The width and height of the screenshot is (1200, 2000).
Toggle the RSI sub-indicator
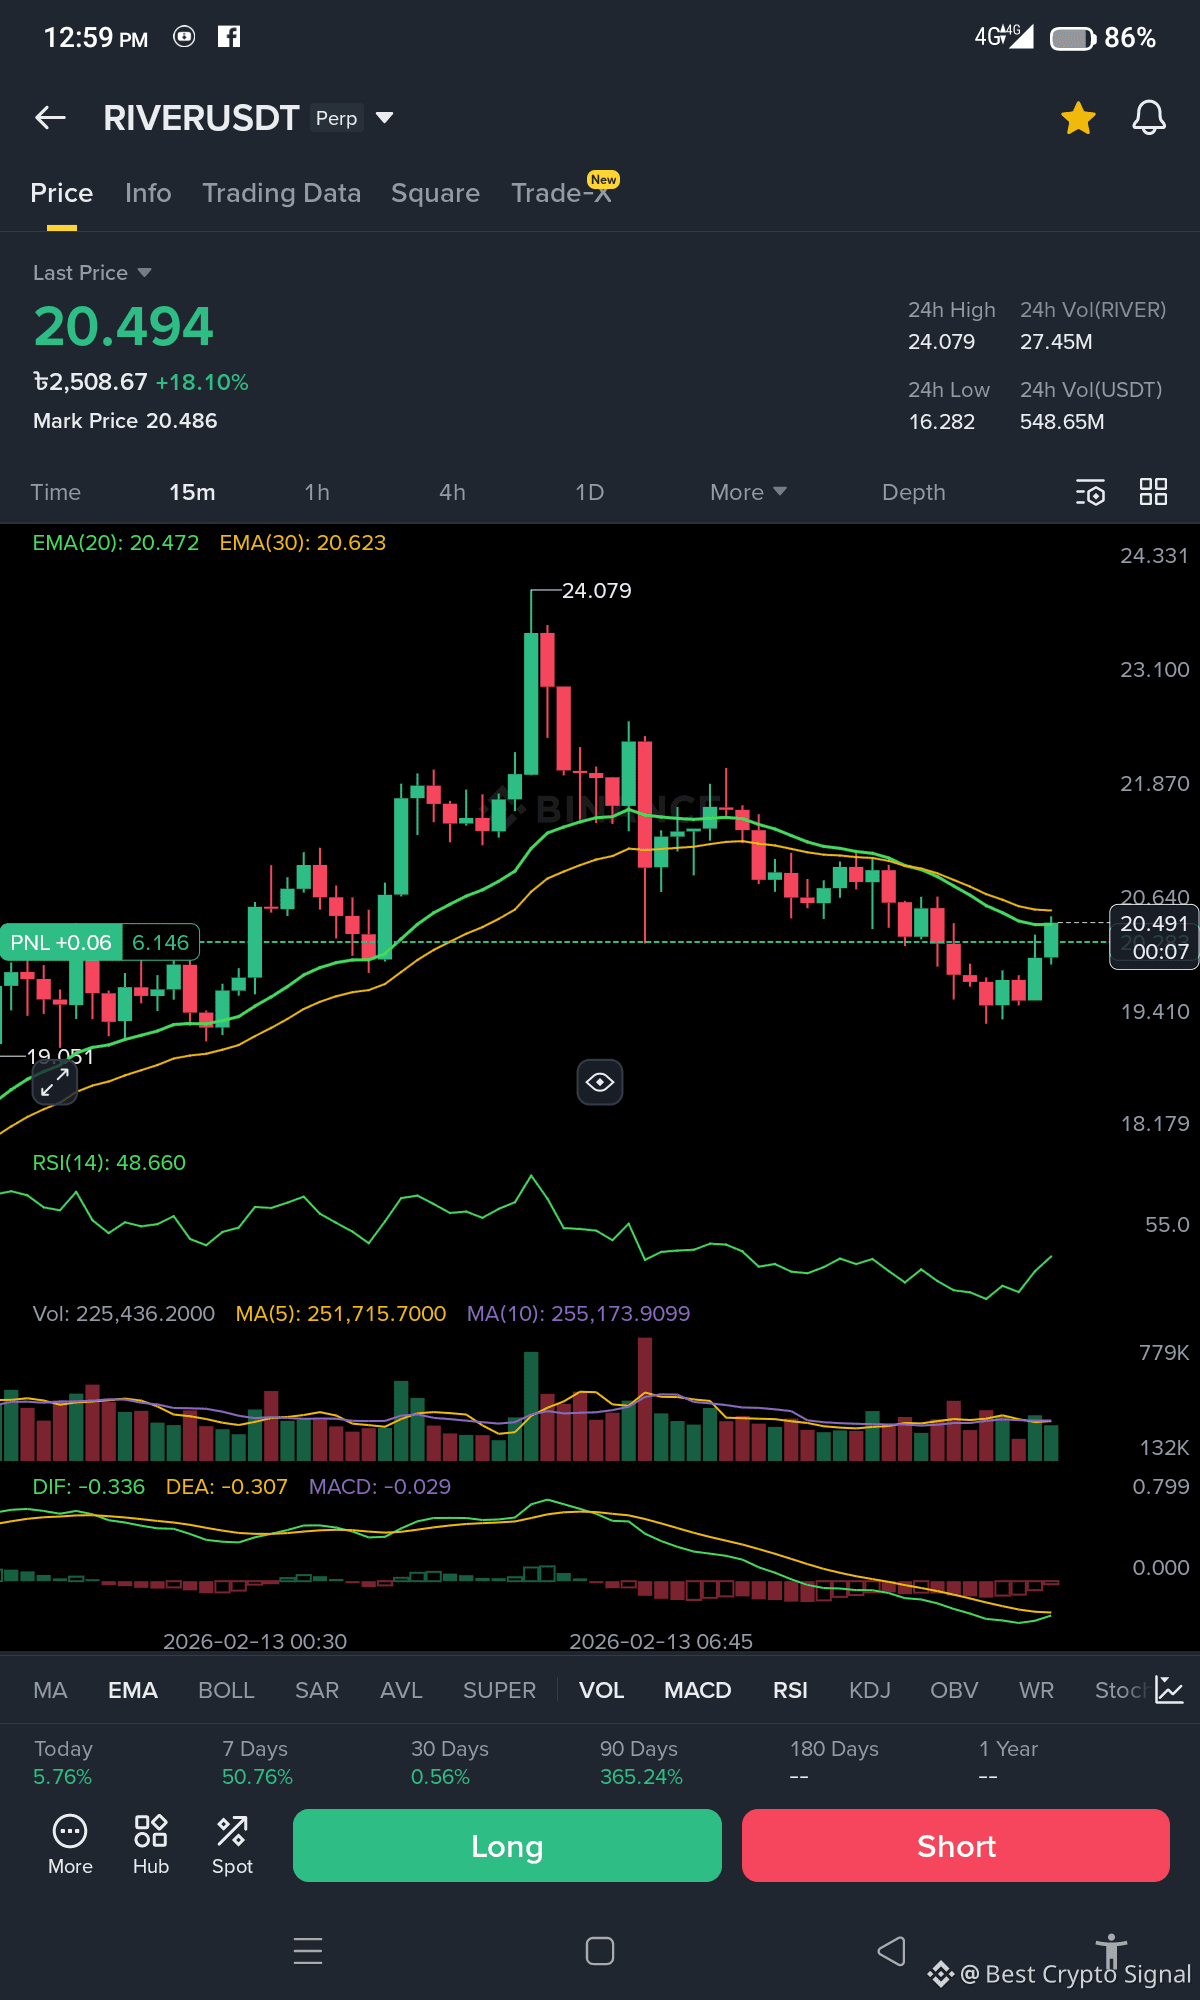pos(790,1690)
